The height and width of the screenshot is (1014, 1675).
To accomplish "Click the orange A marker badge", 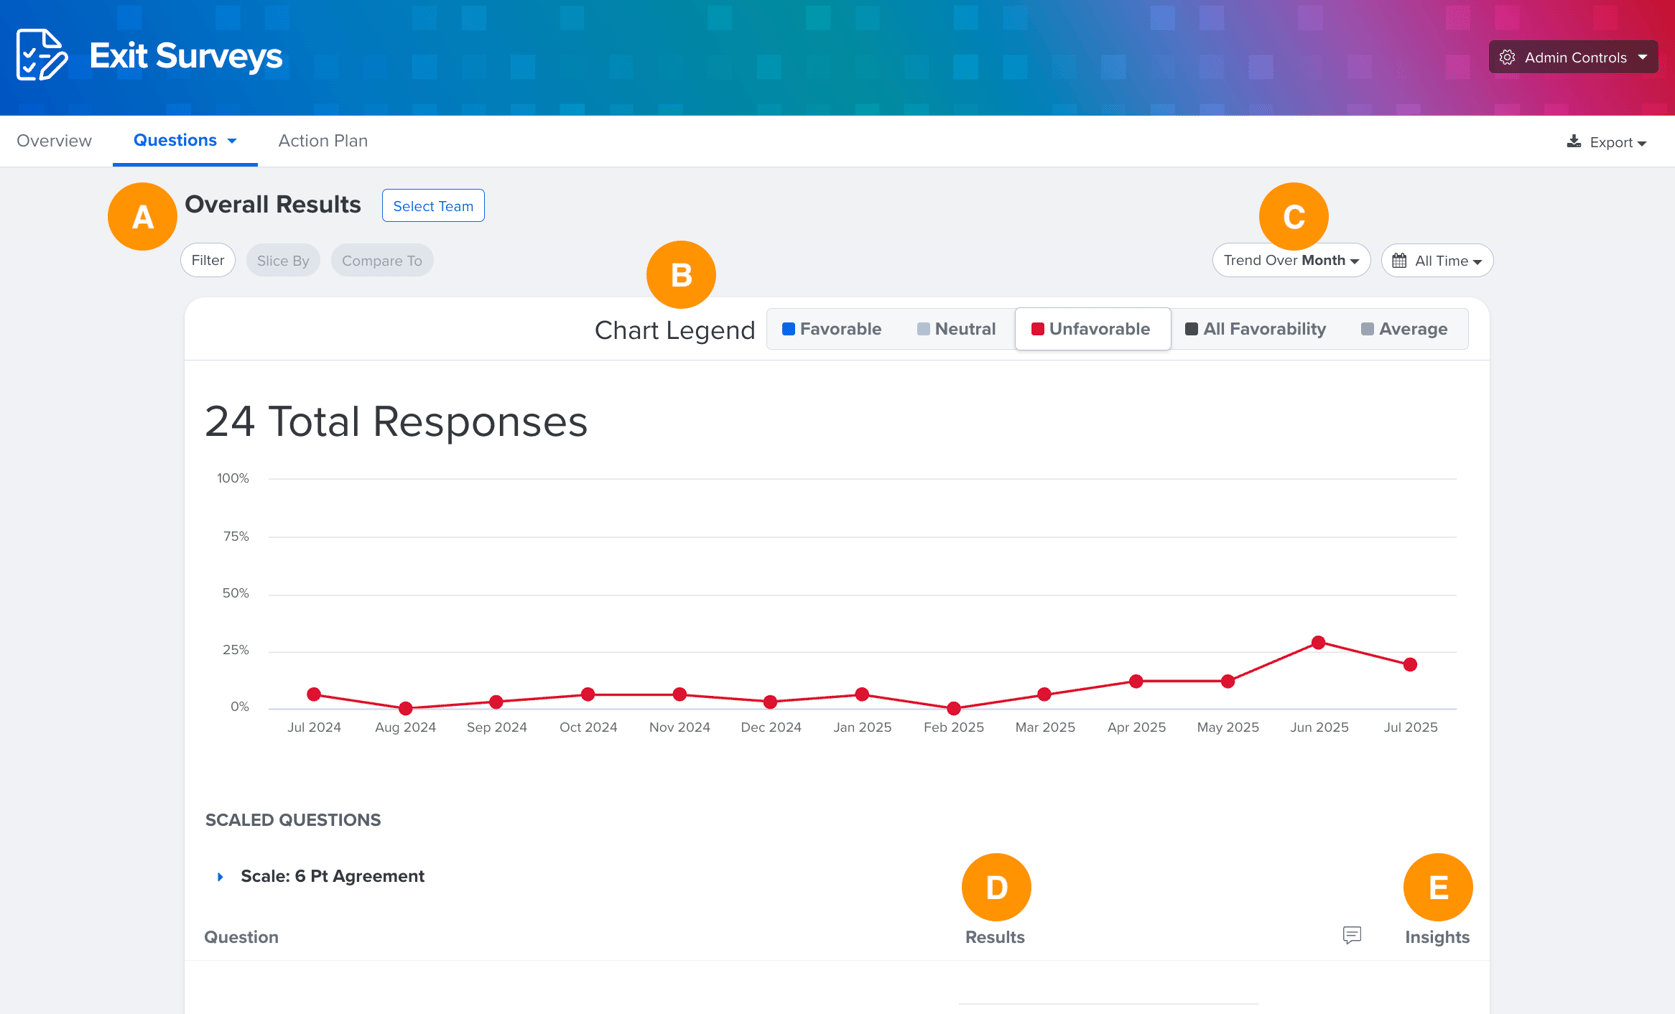I will click(142, 216).
